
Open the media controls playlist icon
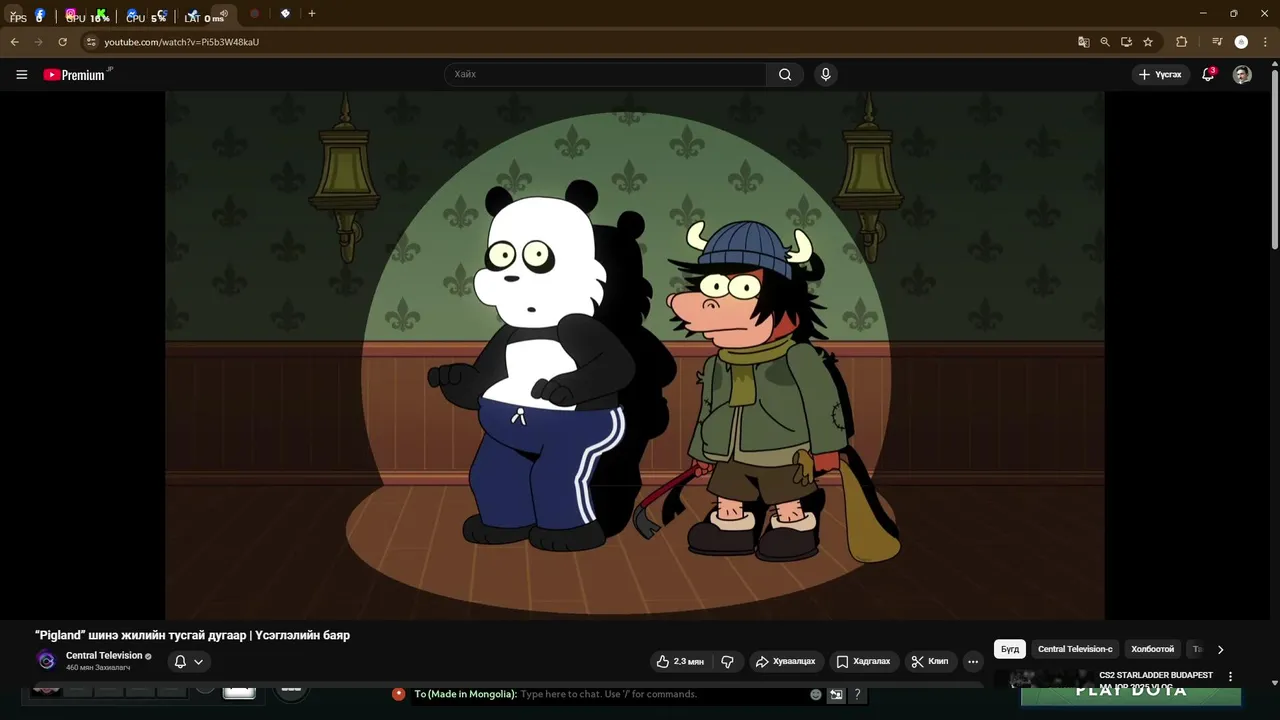[x=1217, y=42]
